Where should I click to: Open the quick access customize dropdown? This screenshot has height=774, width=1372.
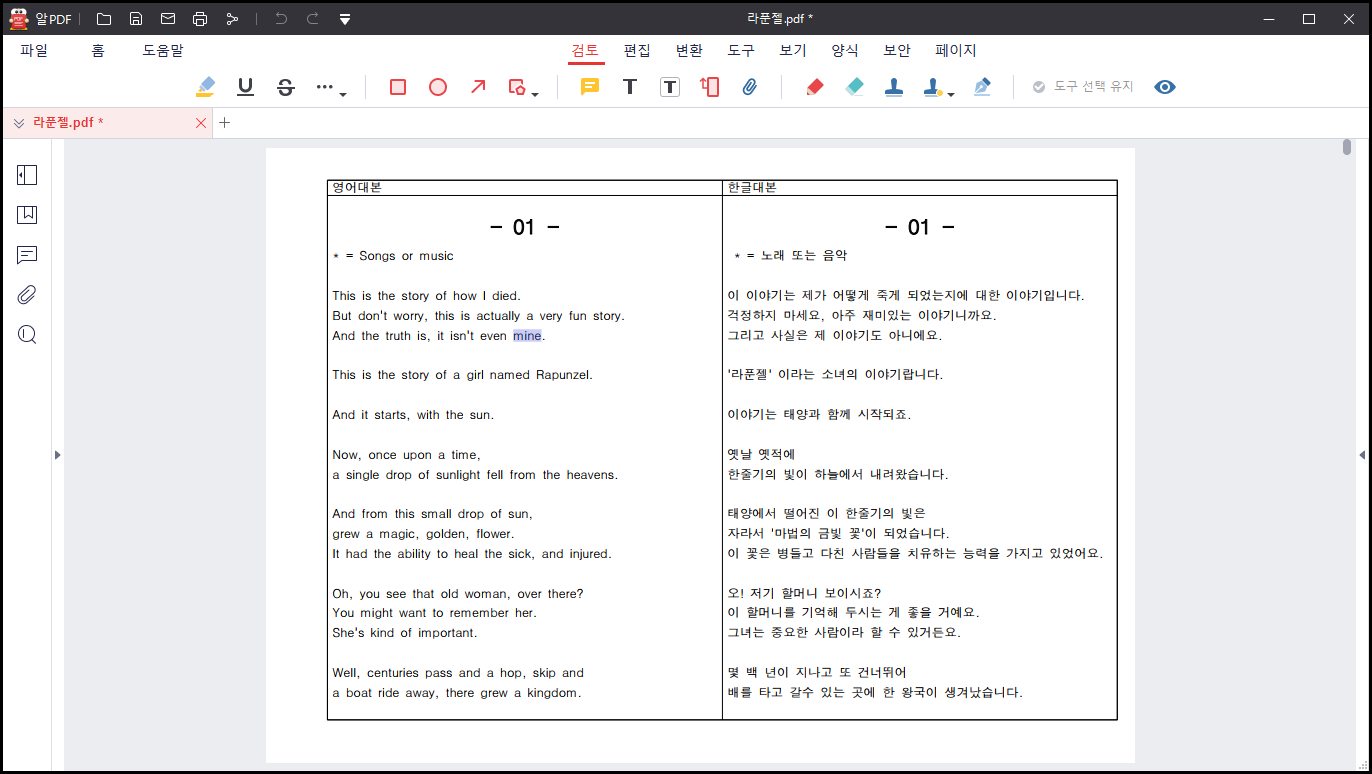[345, 19]
